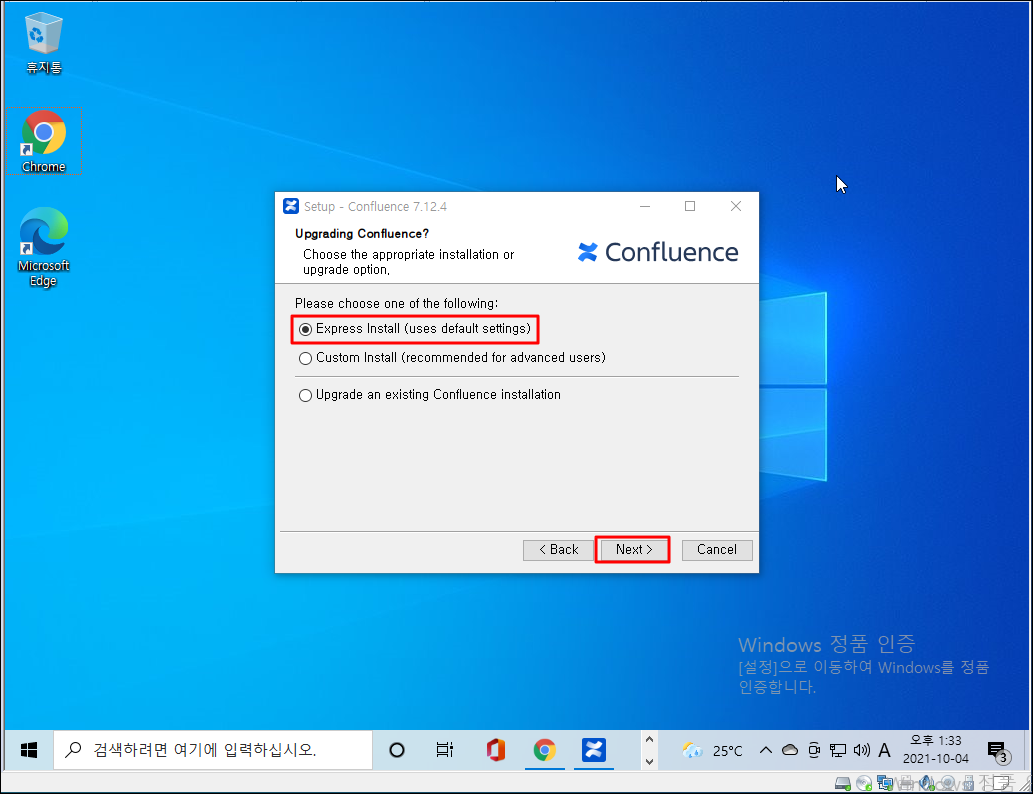Select the Microsoft Edge desktop shortcut
Viewport: 1033px width, 794px height.
click(43, 248)
